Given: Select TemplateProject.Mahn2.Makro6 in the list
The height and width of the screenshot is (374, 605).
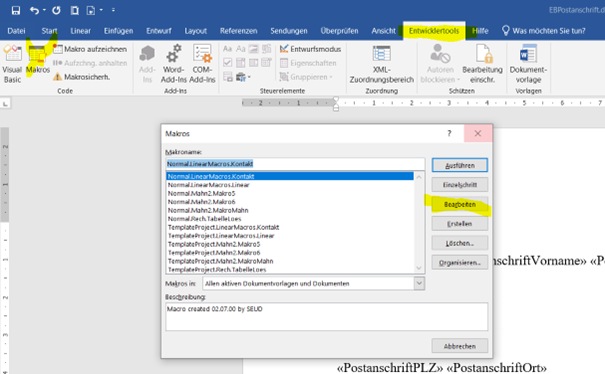Looking at the screenshot, I should click(x=290, y=253).
